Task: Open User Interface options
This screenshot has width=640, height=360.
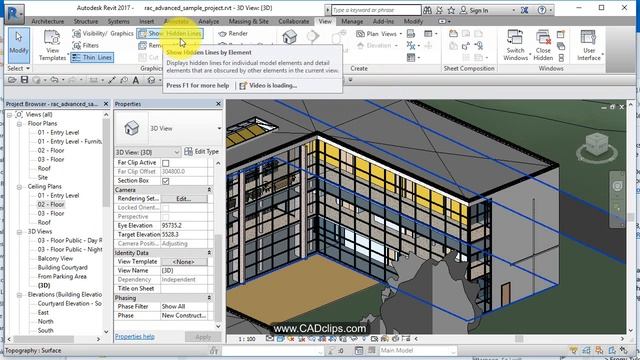Action: coord(589,45)
